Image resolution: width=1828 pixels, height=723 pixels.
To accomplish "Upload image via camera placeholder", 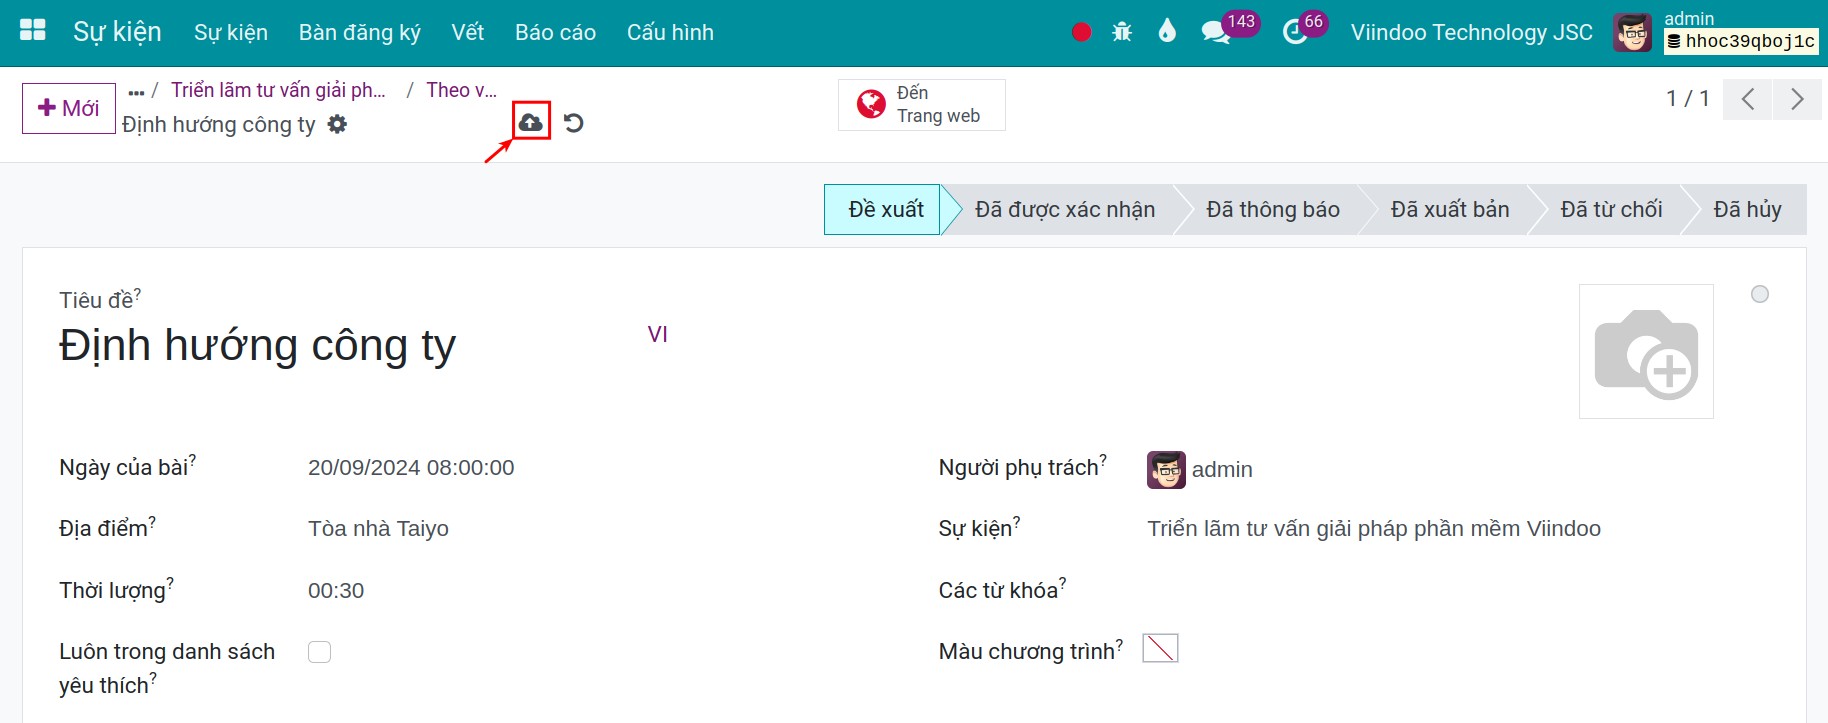I will [1646, 351].
